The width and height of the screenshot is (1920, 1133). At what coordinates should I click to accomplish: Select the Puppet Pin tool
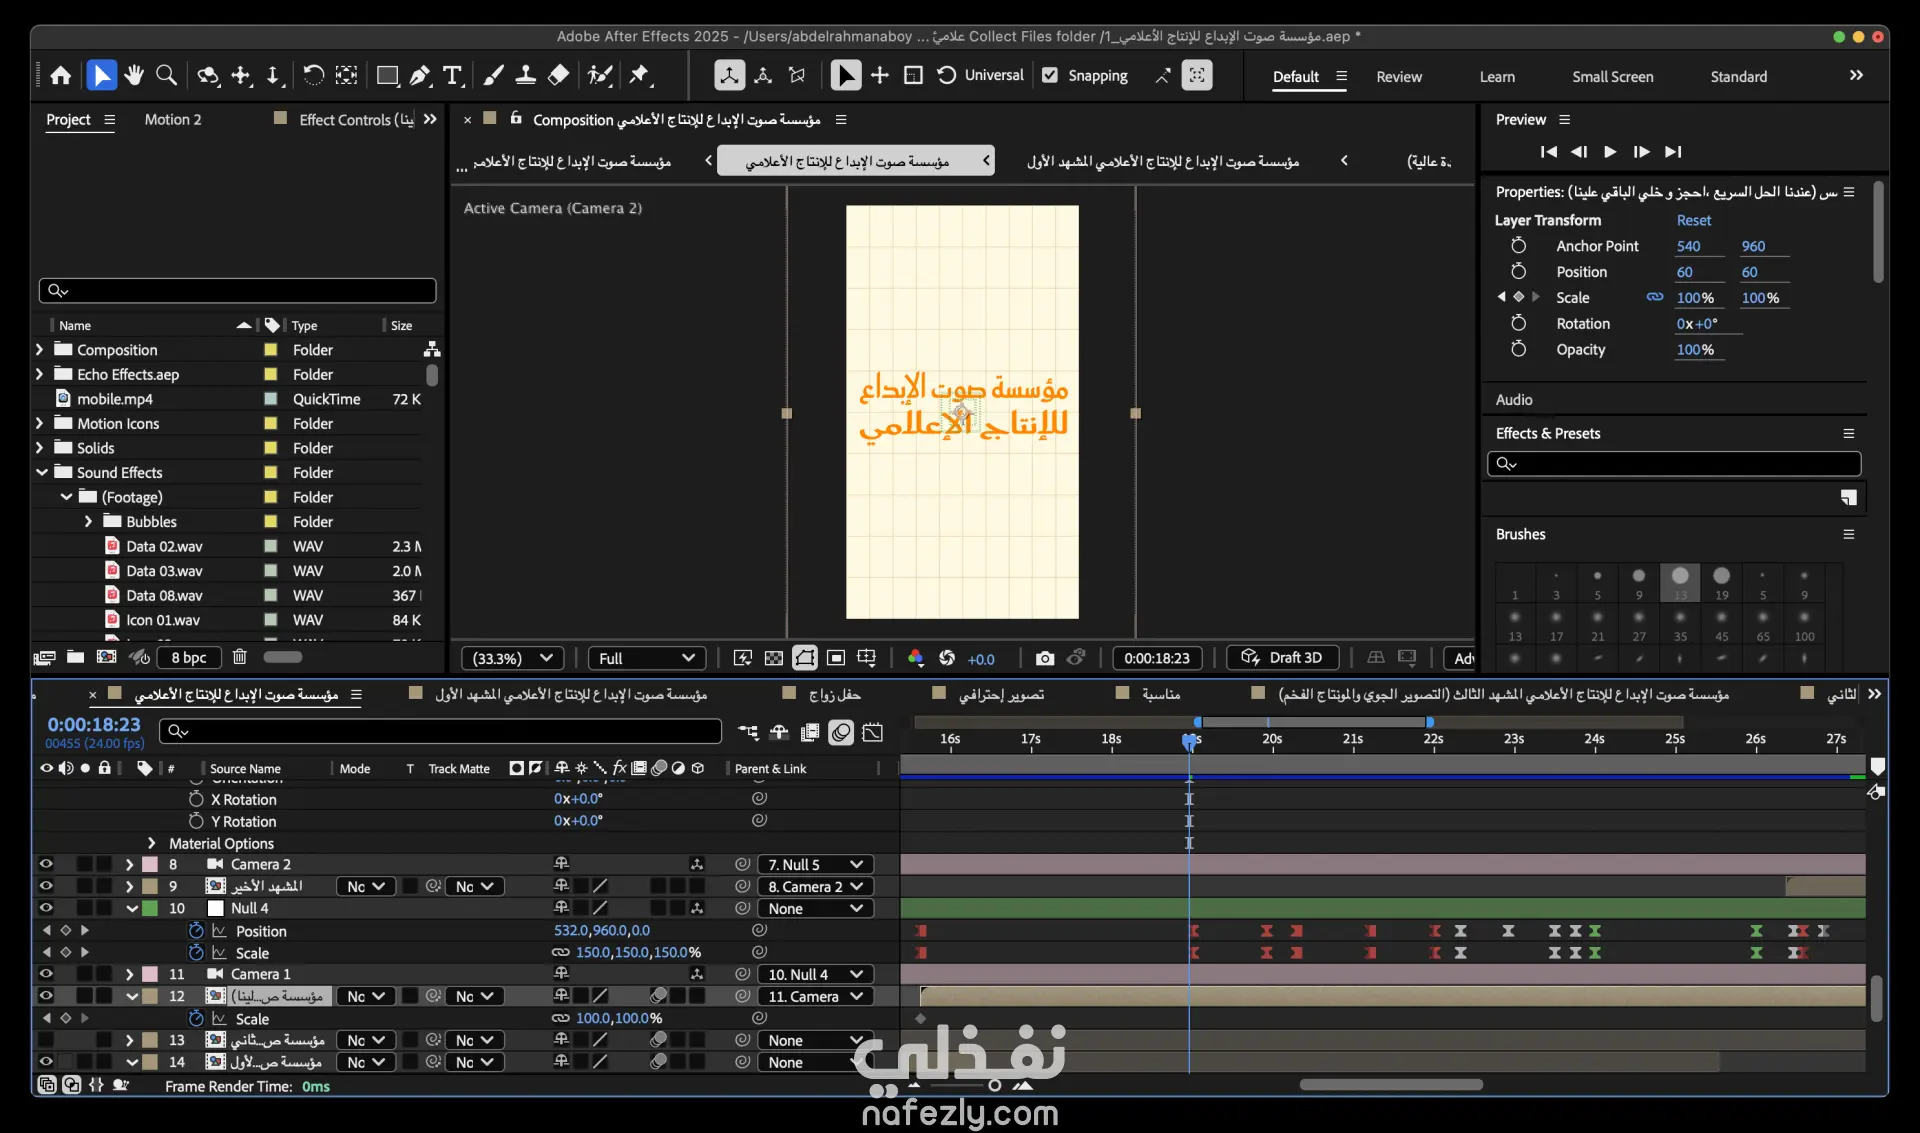click(x=640, y=76)
